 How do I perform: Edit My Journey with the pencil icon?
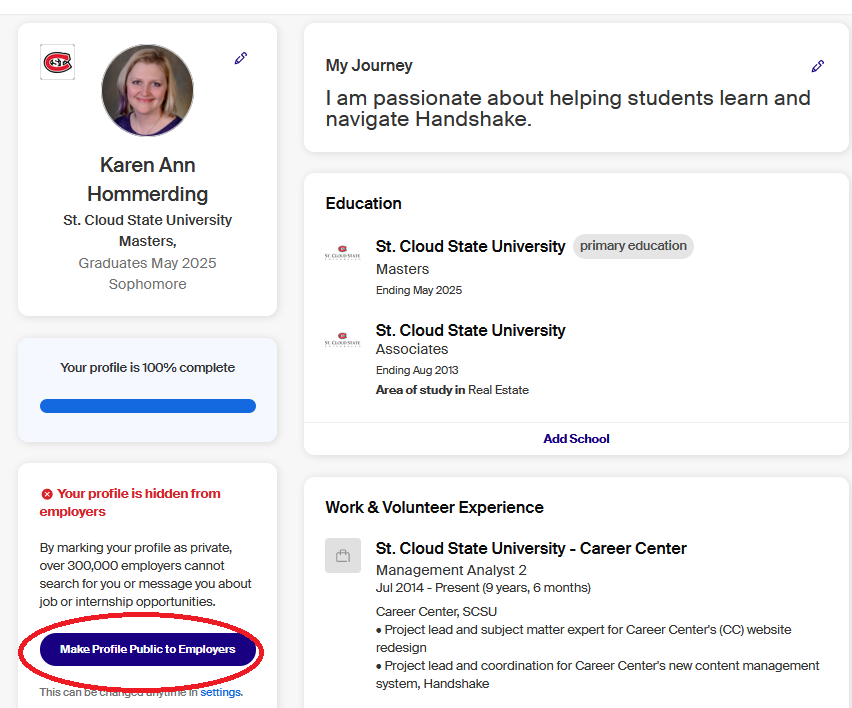coord(817,66)
